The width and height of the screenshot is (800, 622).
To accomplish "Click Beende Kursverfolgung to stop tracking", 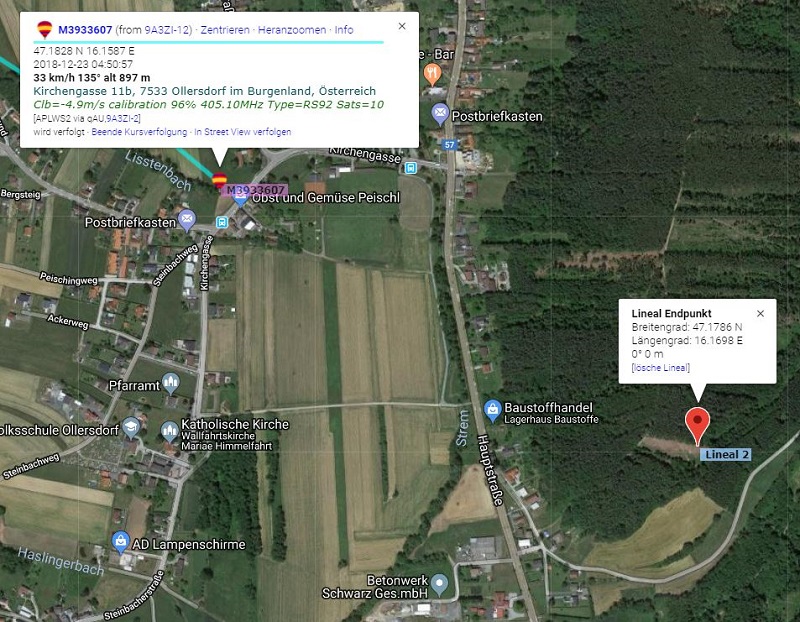I will point(139,132).
